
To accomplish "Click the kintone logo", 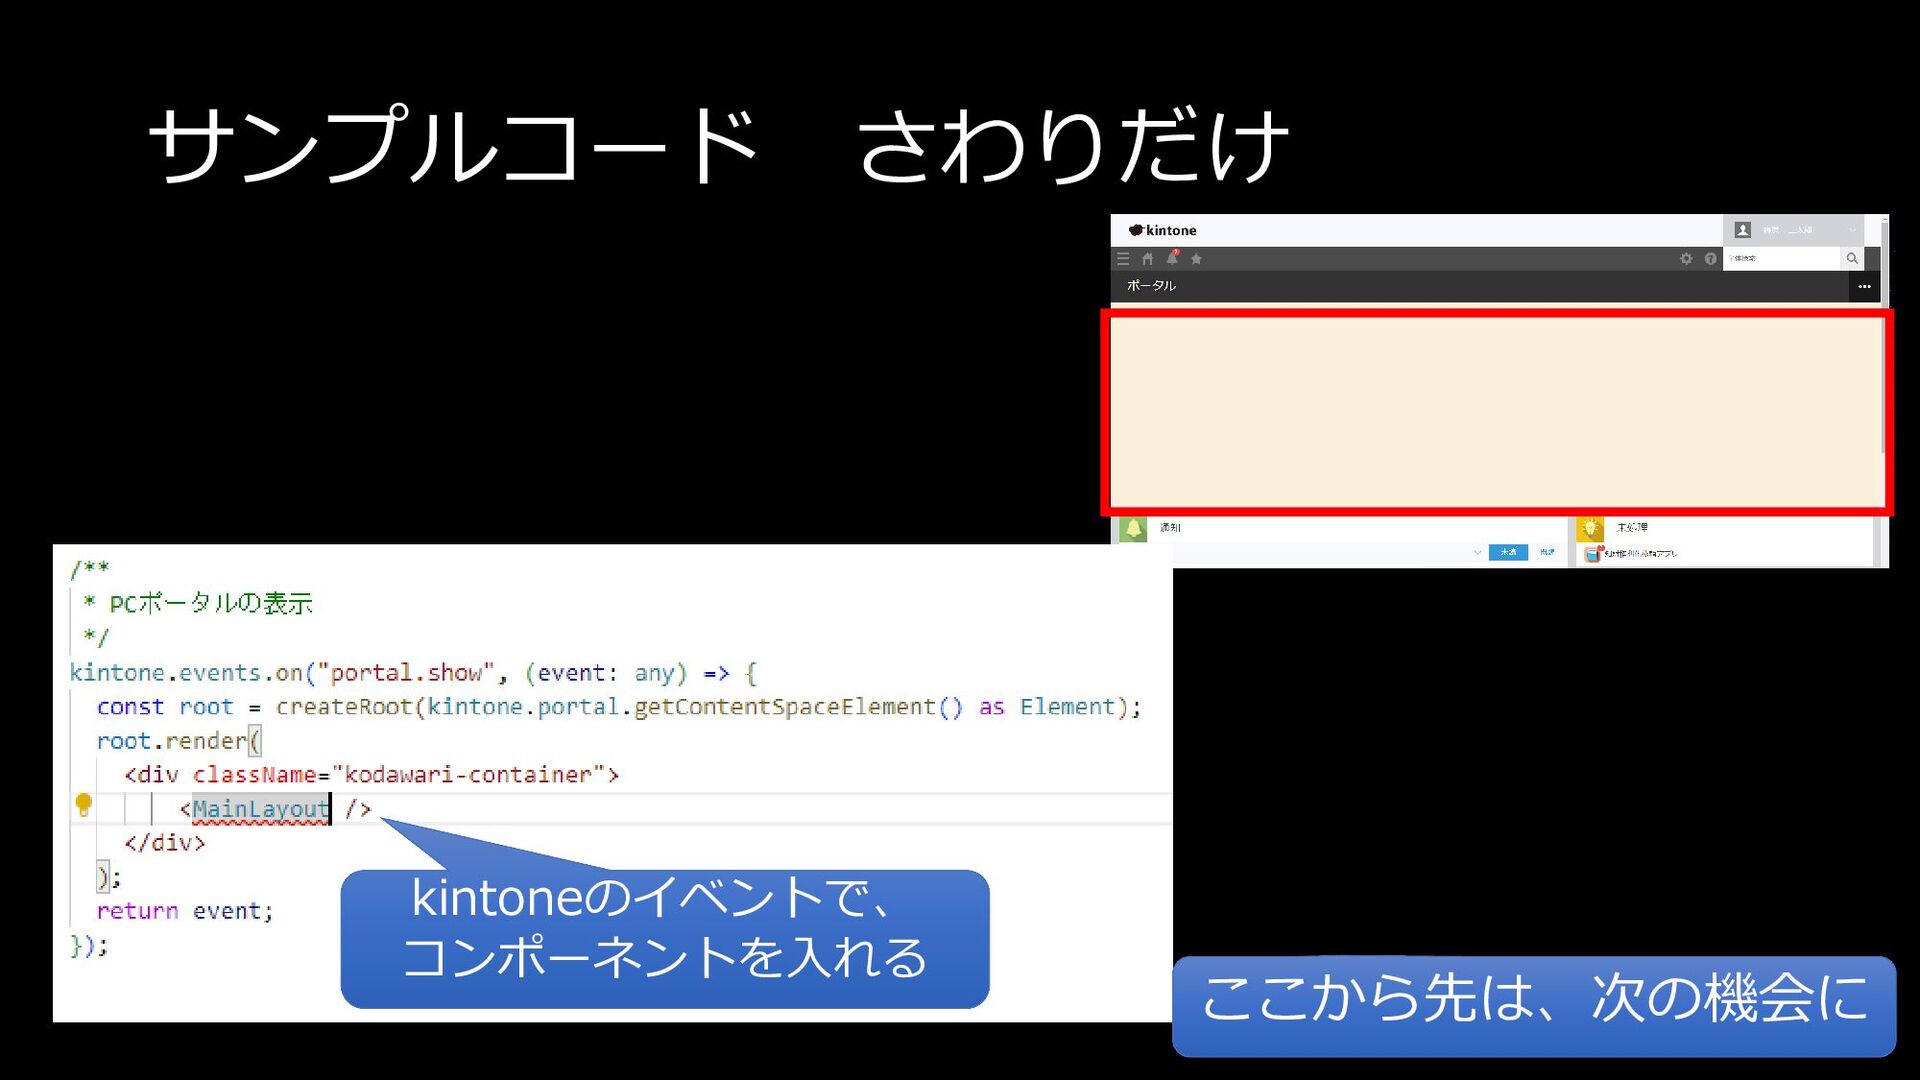I will click(x=1162, y=230).
